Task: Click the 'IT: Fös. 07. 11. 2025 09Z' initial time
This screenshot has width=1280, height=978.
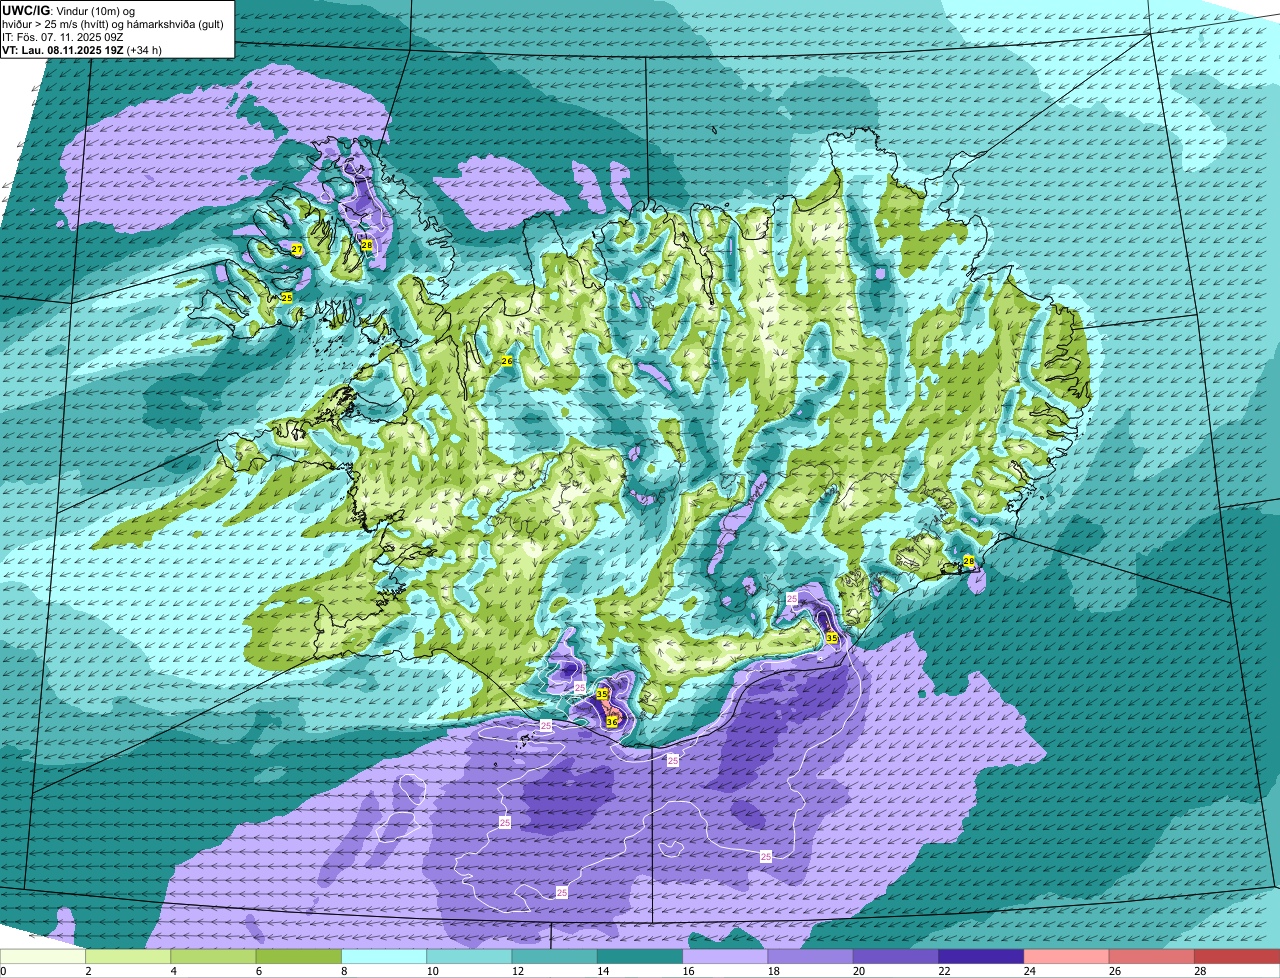Action: 63,37
